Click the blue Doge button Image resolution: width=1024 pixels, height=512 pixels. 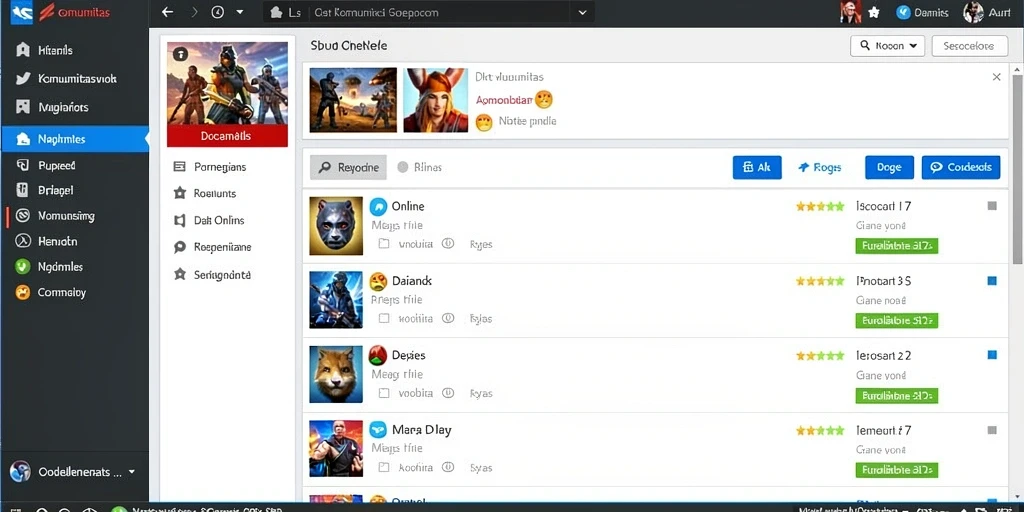click(x=889, y=167)
